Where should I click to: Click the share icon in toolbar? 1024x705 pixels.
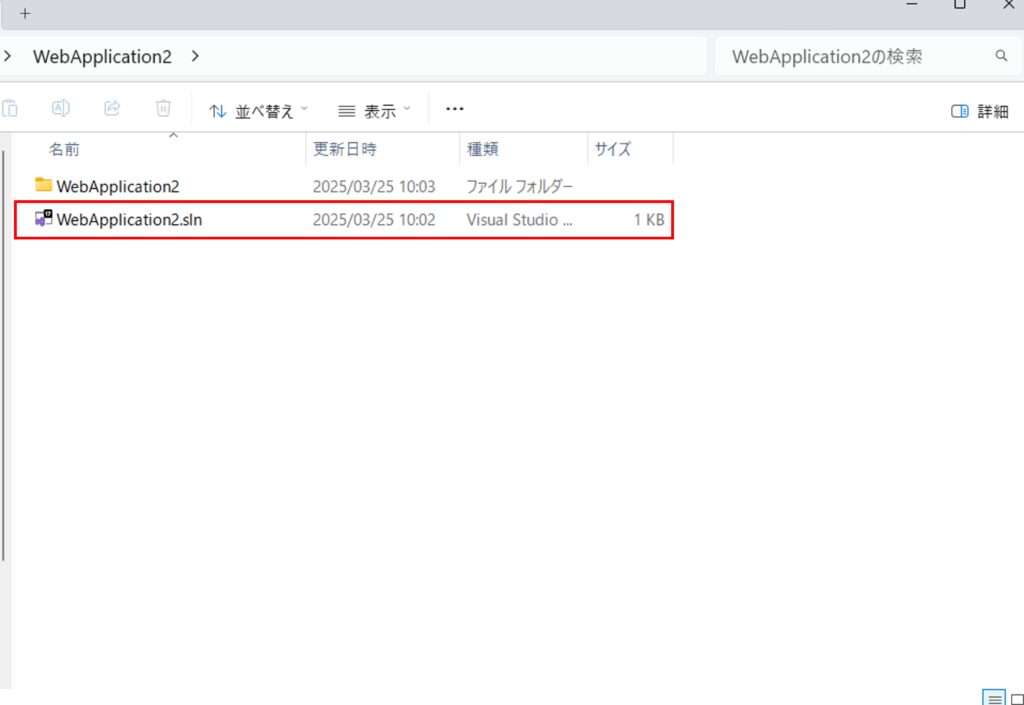[x=112, y=108]
